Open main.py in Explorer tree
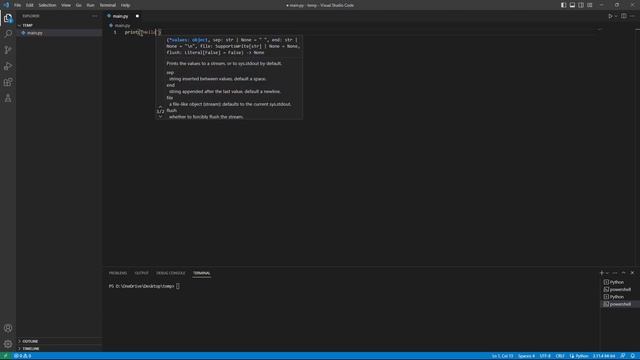Screen dimensions: 640x360 [x=35, y=33]
